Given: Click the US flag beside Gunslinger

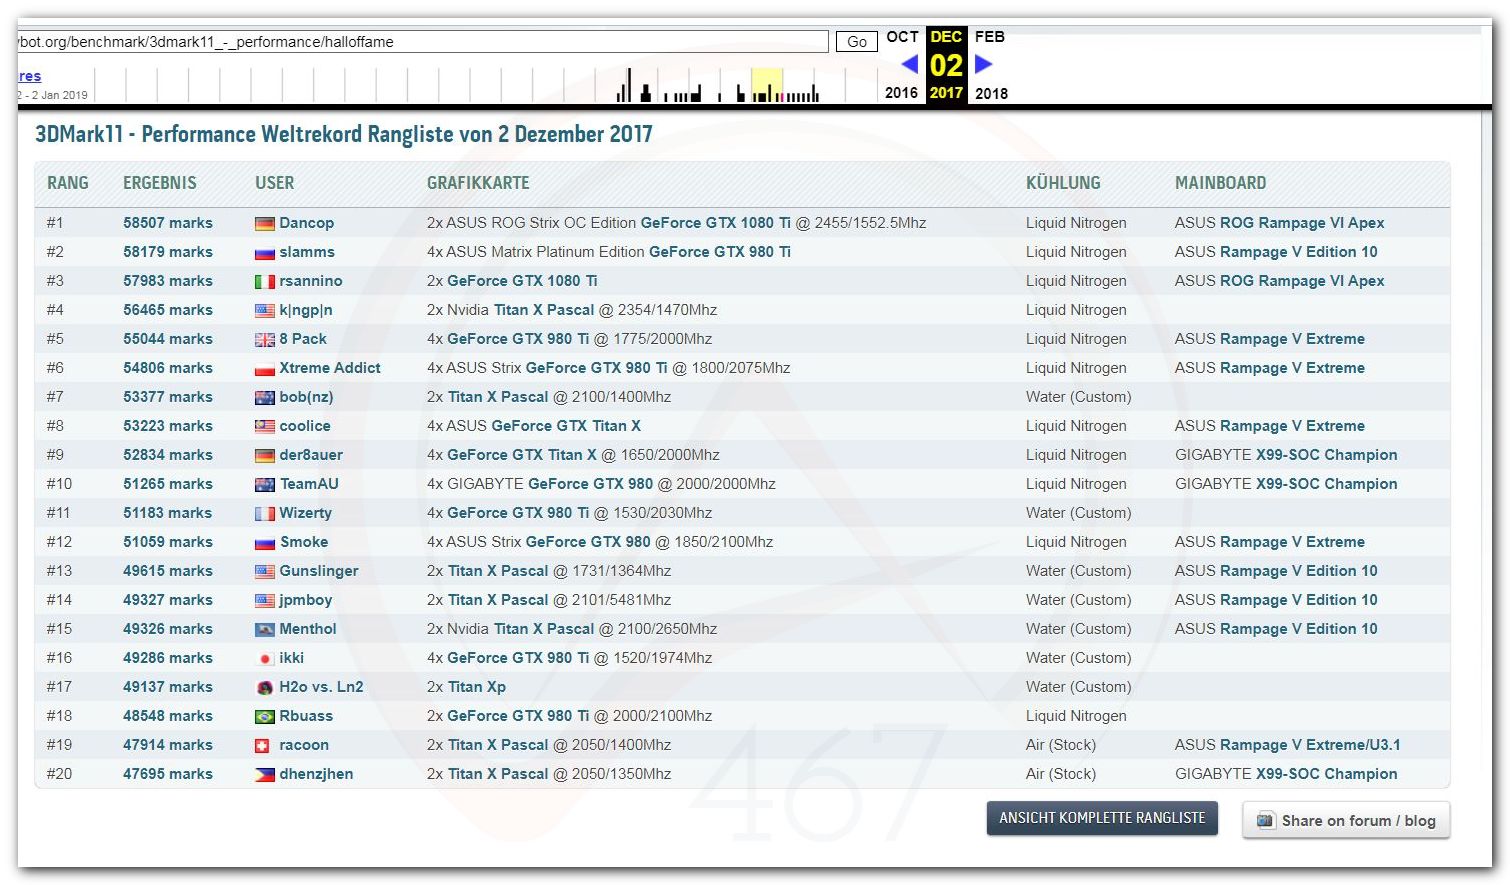Looking at the screenshot, I should pos(264,572).
